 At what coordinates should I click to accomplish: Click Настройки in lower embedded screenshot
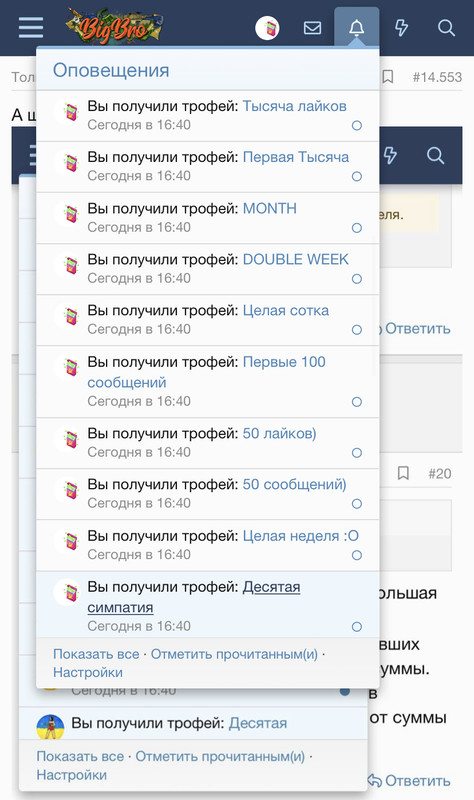(x=71, y=775)
